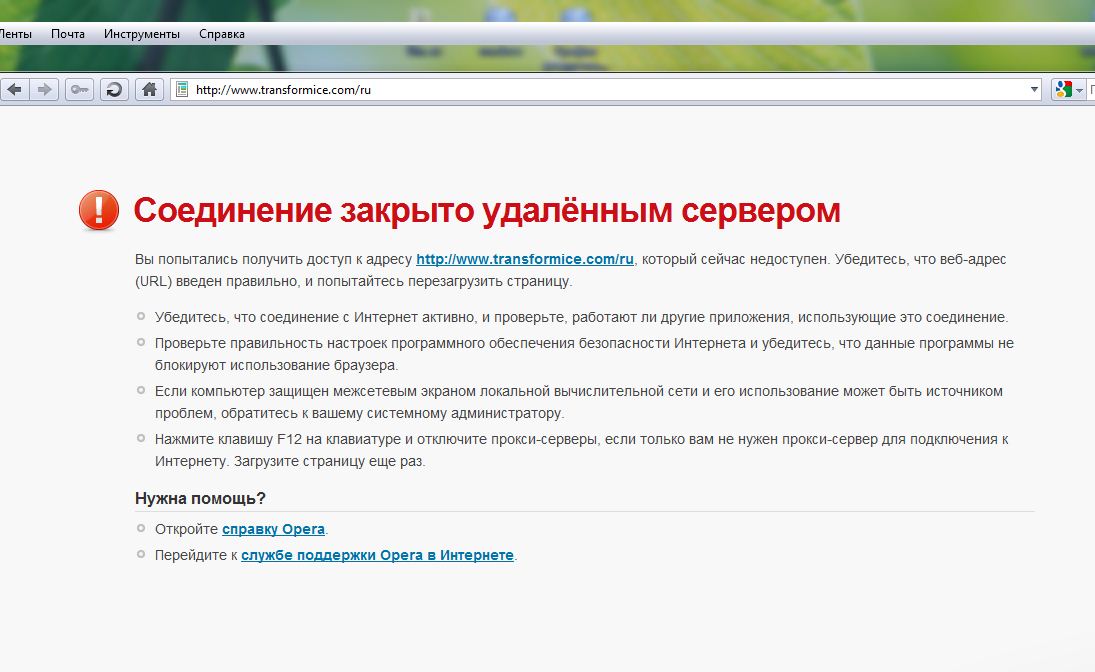Click heading Соединение закрыто удалённым сервером
Screen dimensions: 1095x672
coord(487,210)
